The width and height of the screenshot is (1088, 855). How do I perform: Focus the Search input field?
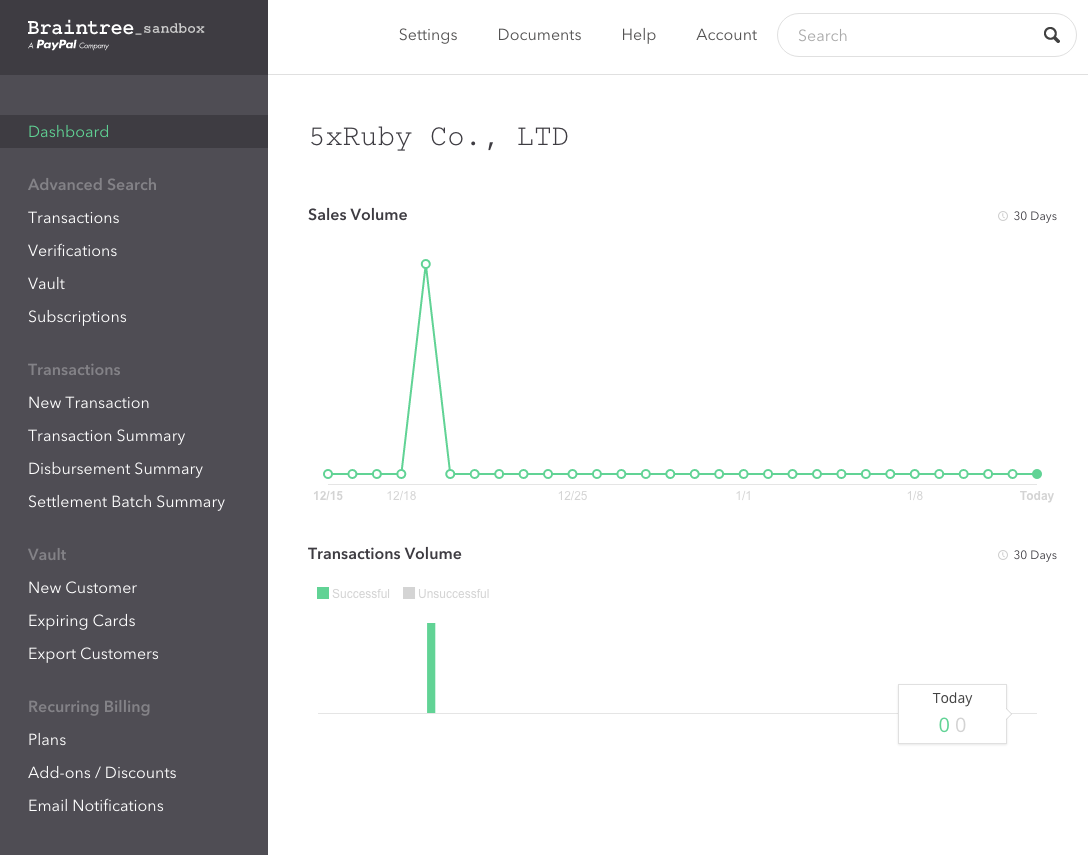[x=910, y=35]
